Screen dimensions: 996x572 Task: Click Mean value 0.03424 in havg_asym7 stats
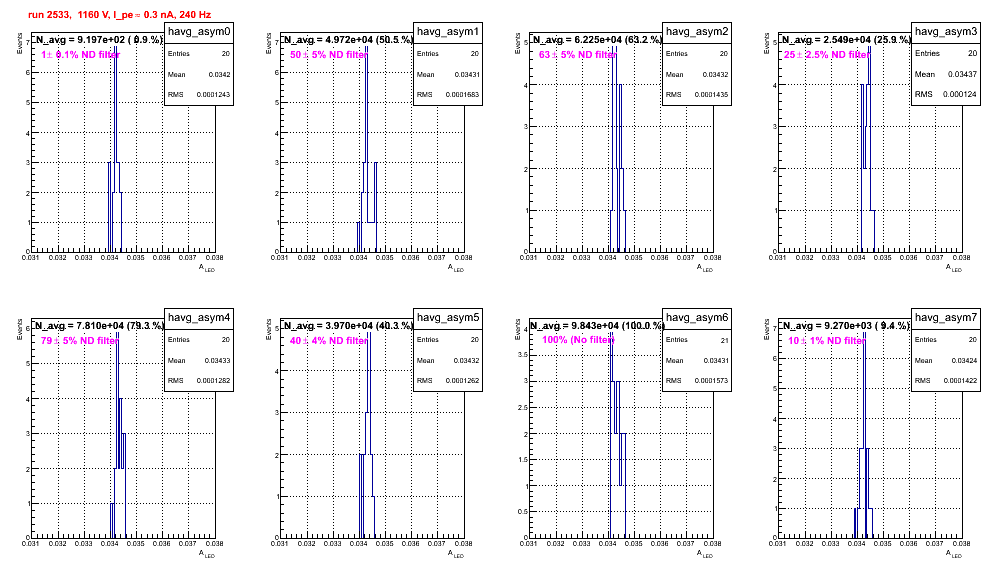click(964, 361)
